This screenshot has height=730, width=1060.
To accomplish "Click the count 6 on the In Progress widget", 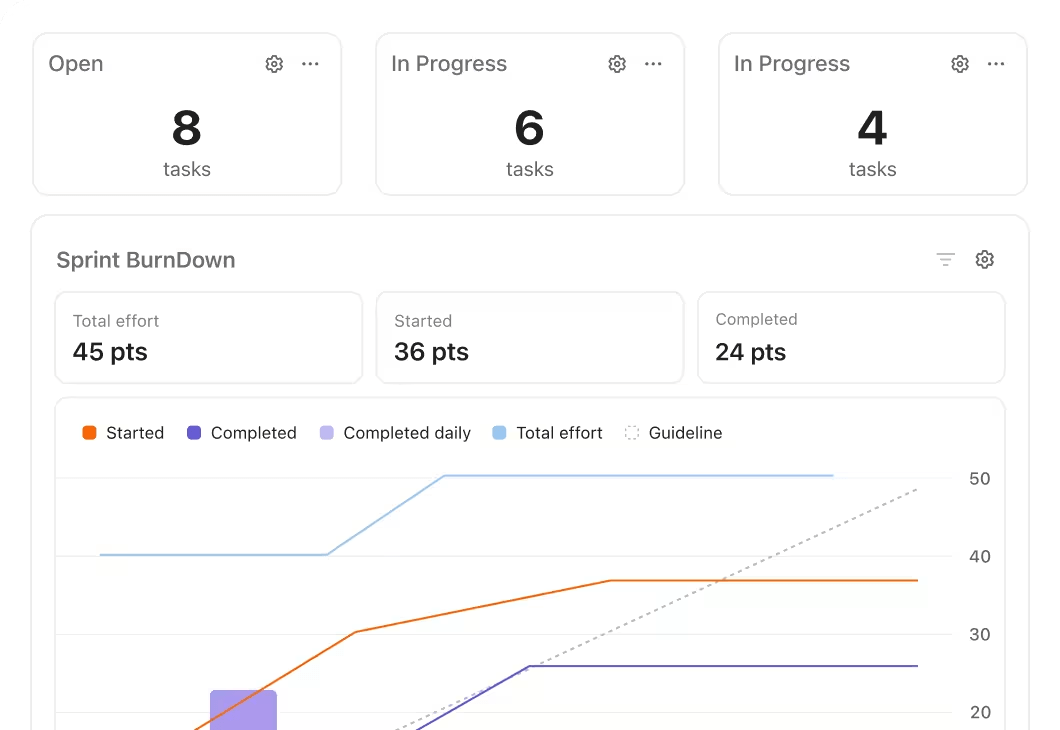I will coord(530,128).
